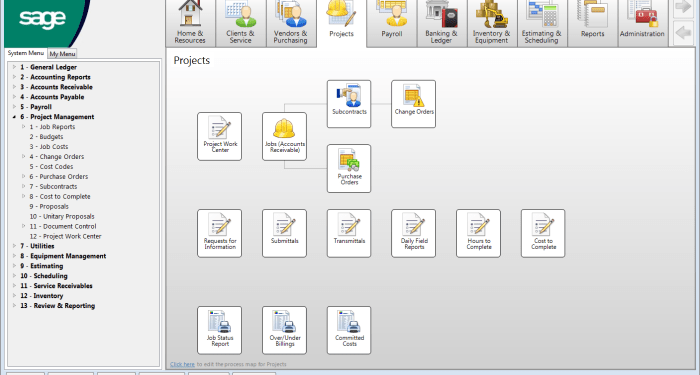Viewport: 700px width, 375px height.
Task: Select the System Menu tab
Action: click(26, 53)
